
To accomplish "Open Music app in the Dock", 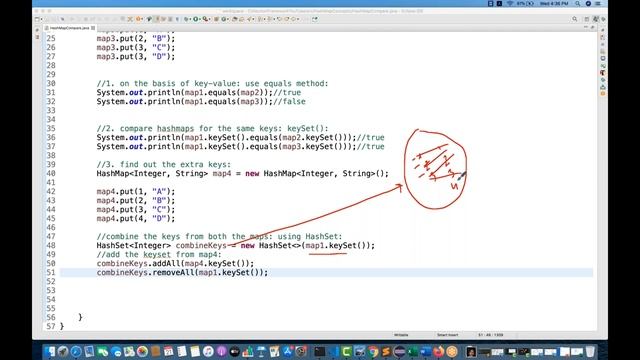I will tap(208, 351).
